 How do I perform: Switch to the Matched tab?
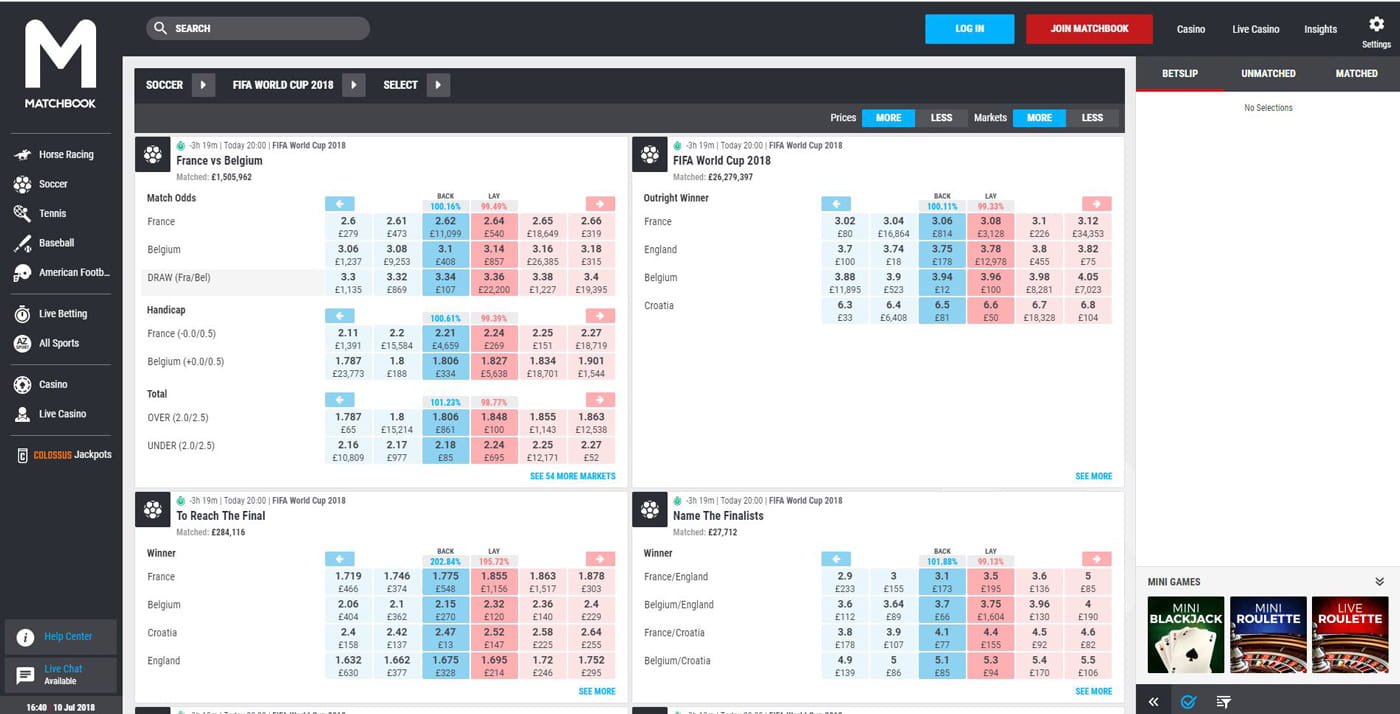click(1356, 74)
